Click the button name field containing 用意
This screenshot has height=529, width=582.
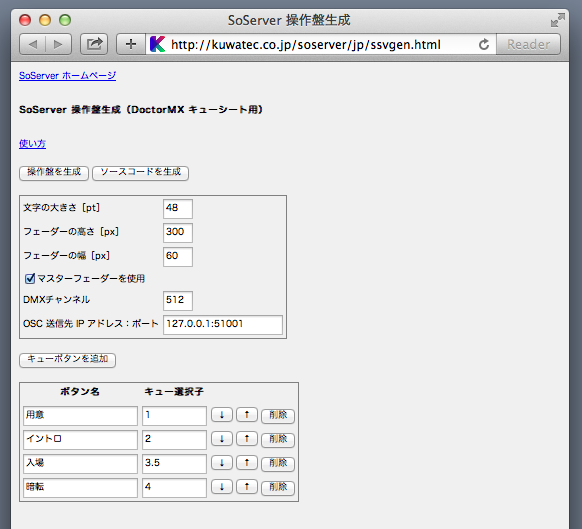click(80, 416)
